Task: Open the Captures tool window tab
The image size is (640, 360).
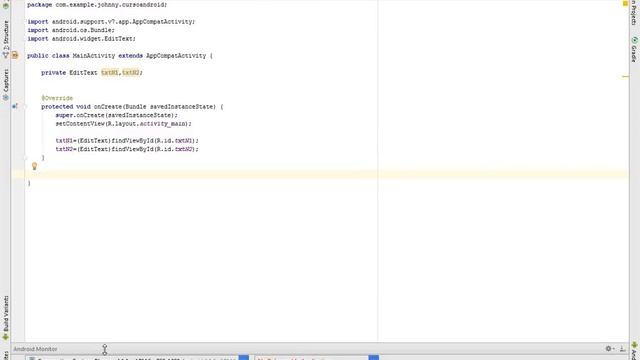Action: [x=6, y=84]
